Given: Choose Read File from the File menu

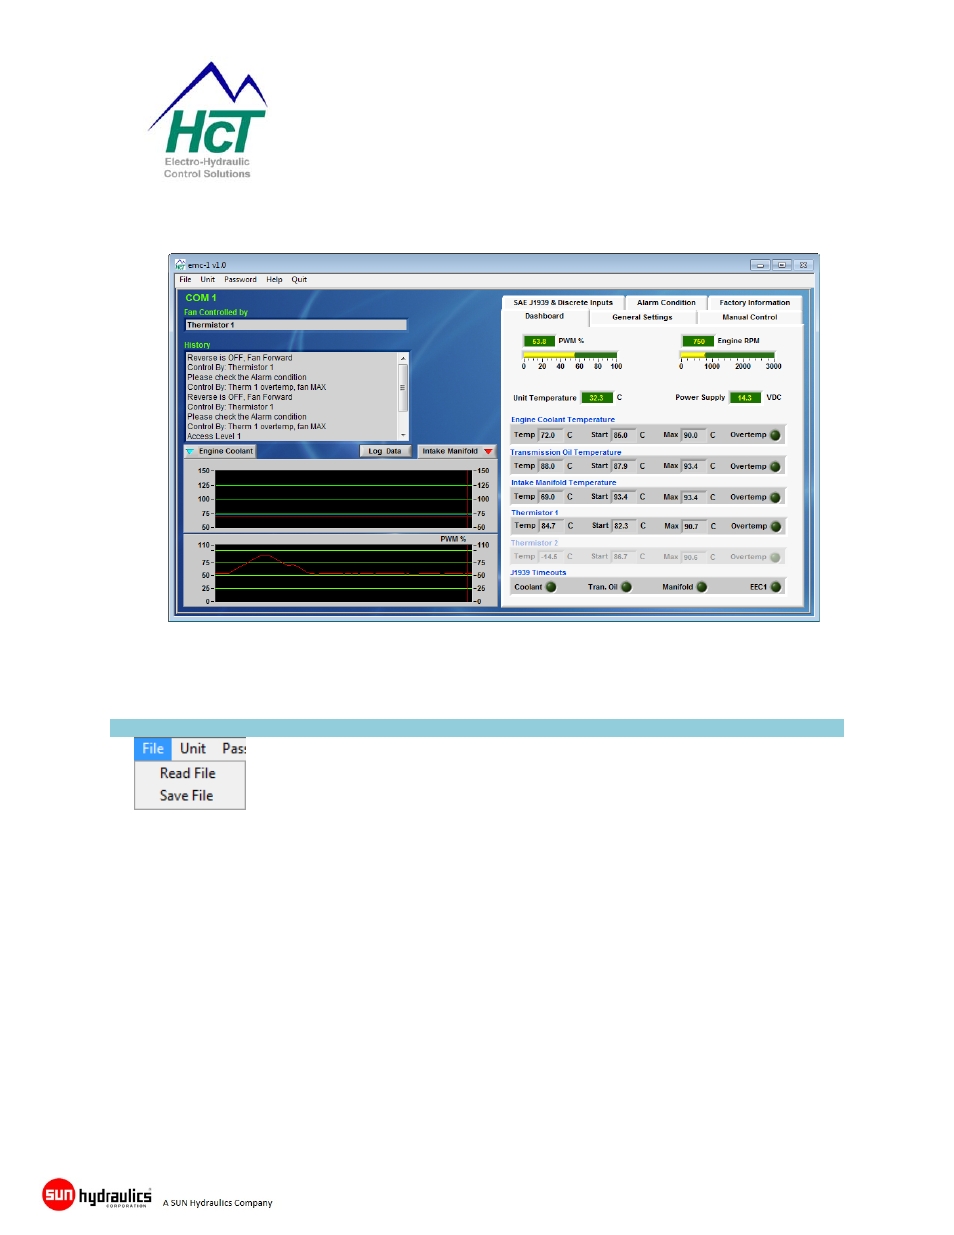Looking at the screenshot, I should (x=190, y=773).
